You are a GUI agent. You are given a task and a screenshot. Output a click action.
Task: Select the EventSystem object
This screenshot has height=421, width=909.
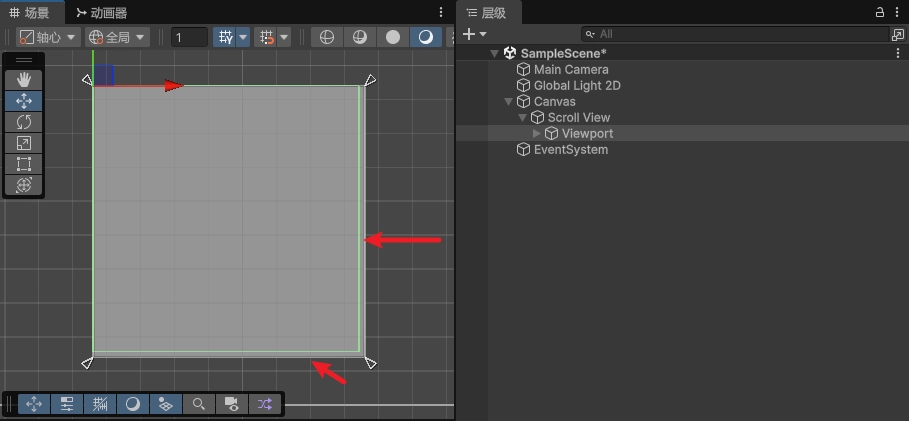571,150
